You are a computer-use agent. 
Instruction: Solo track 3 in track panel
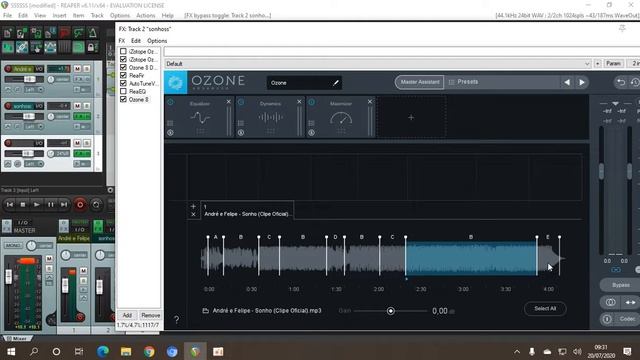[87, 143]
